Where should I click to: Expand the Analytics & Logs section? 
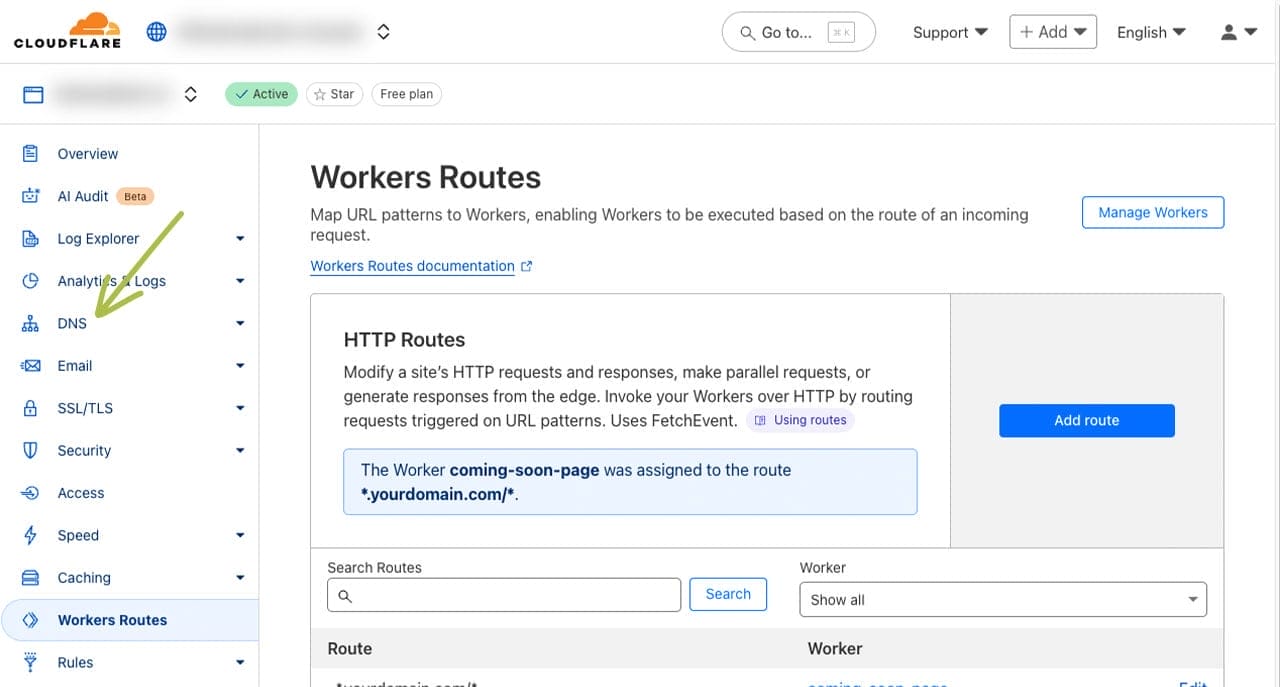coord(240,281)
